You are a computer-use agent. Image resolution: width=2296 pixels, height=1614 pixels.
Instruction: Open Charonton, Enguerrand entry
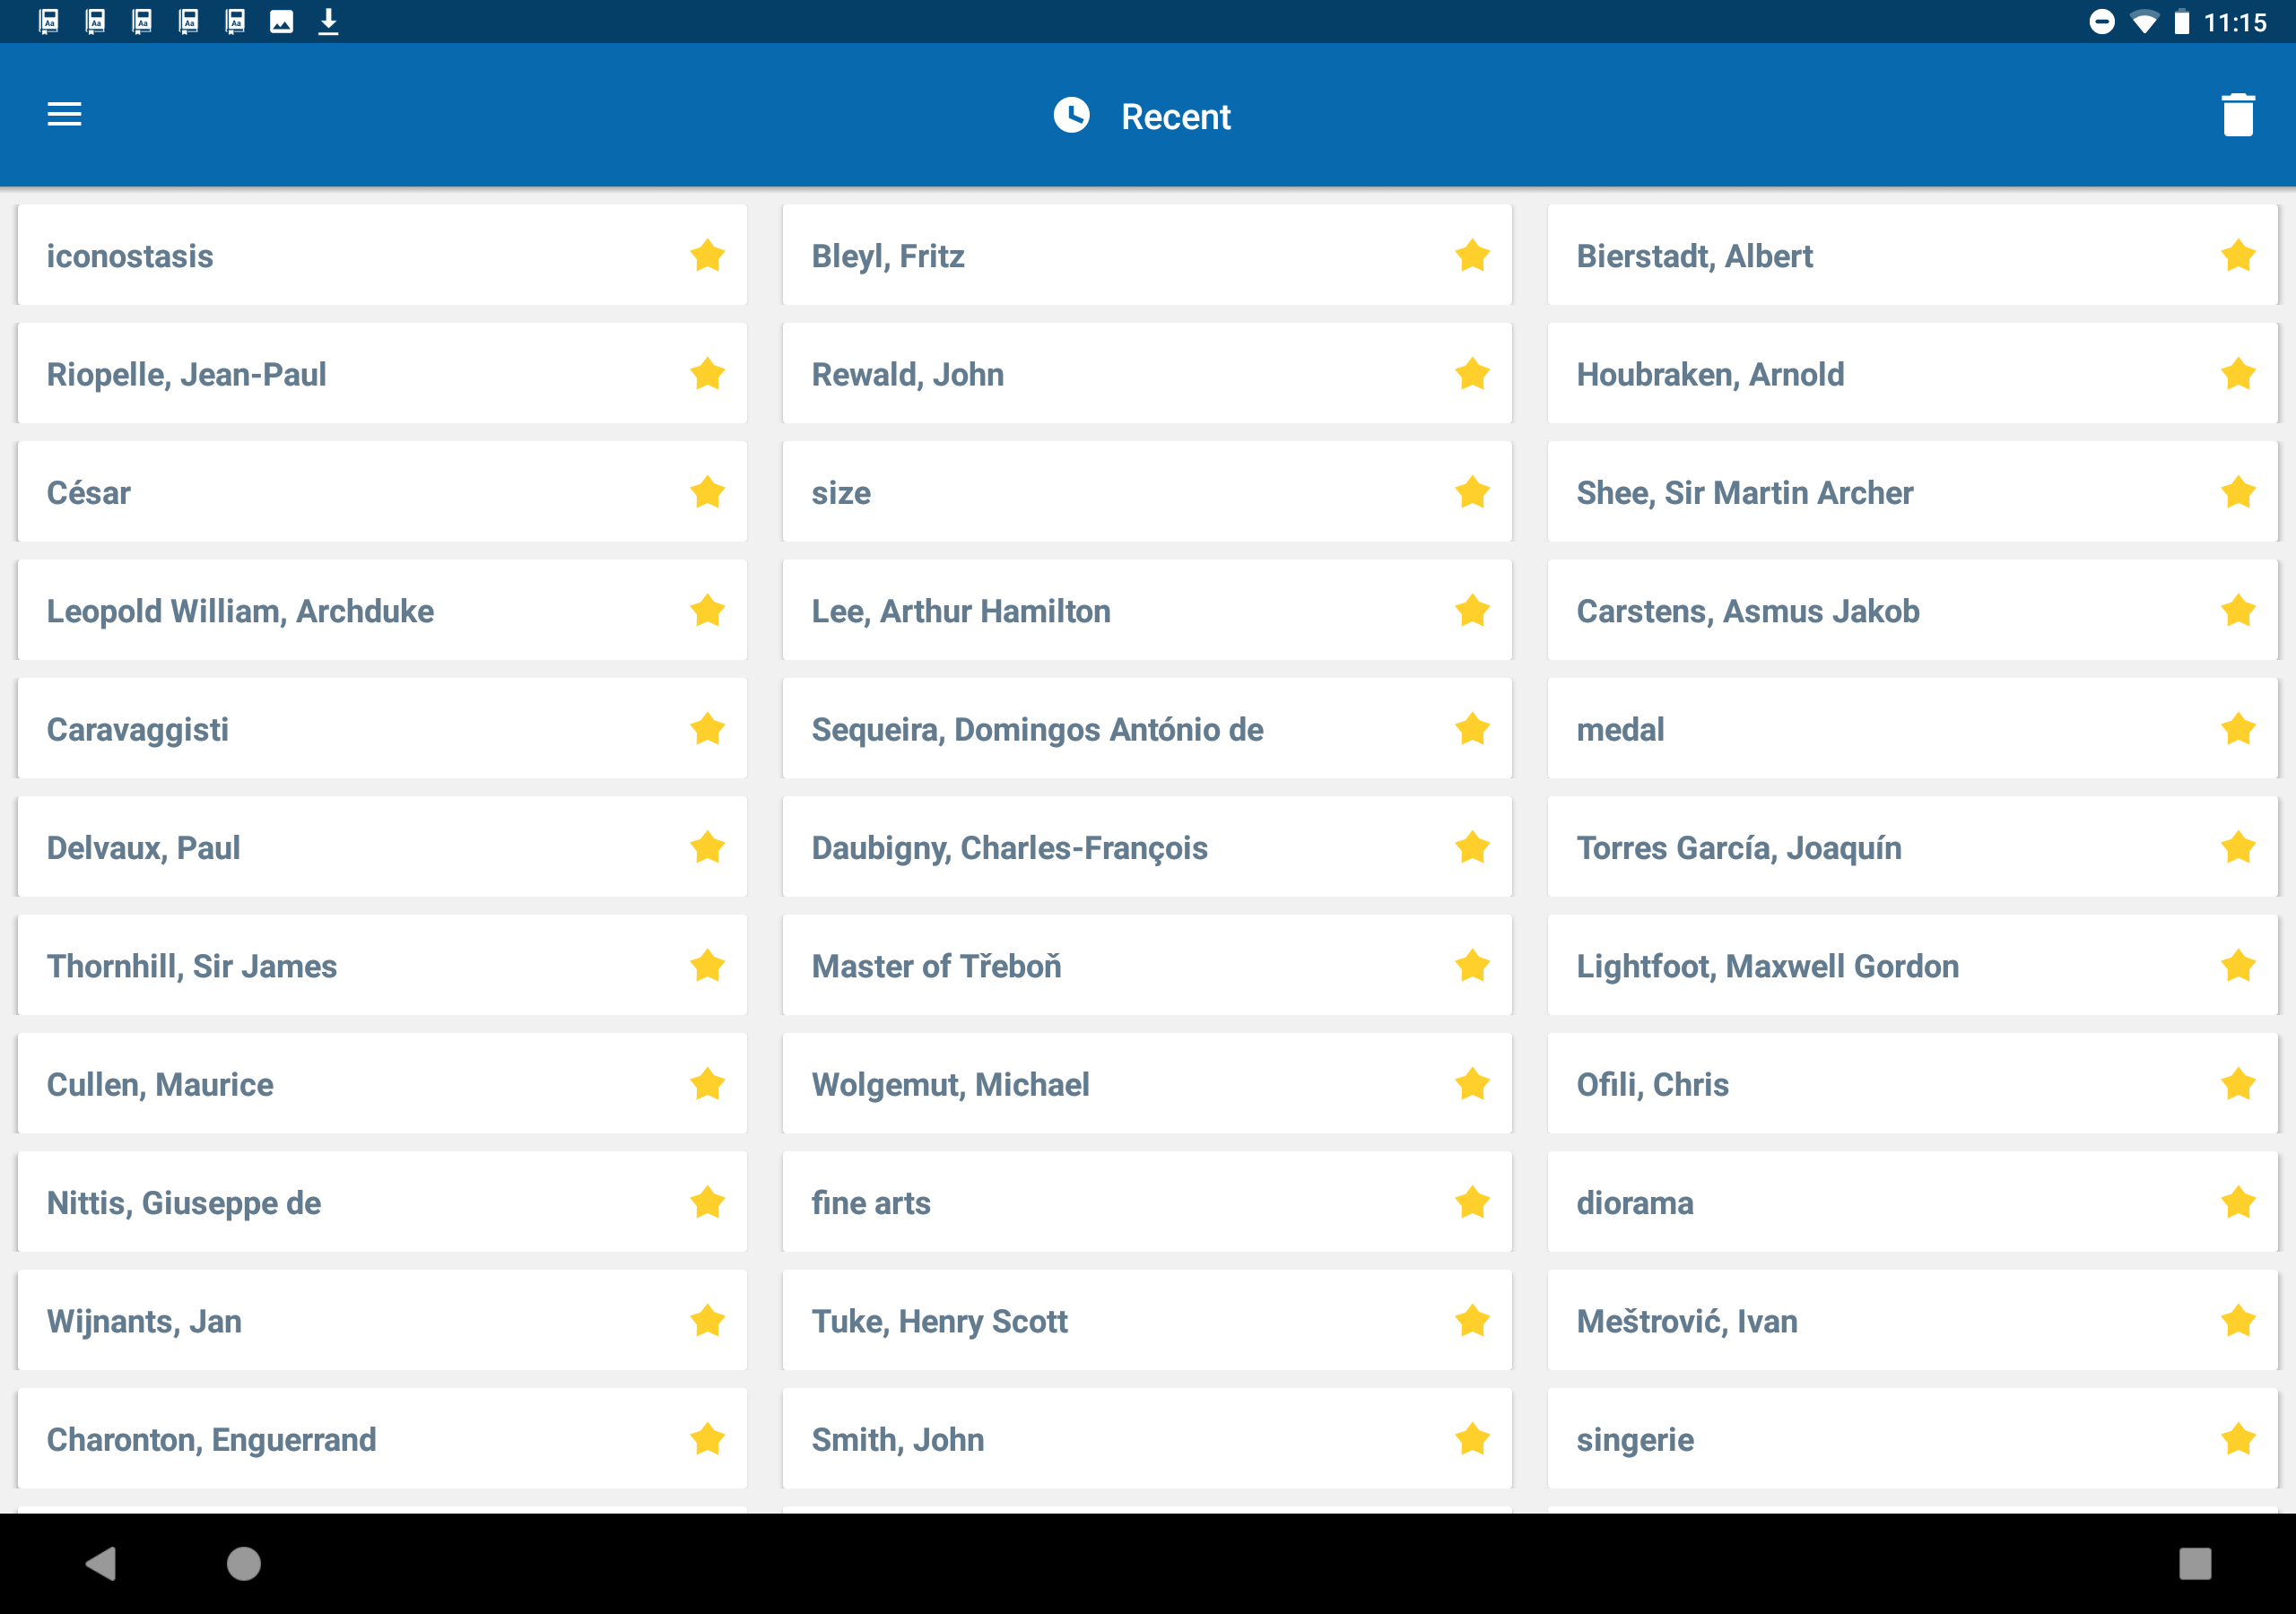point(382,1439)
